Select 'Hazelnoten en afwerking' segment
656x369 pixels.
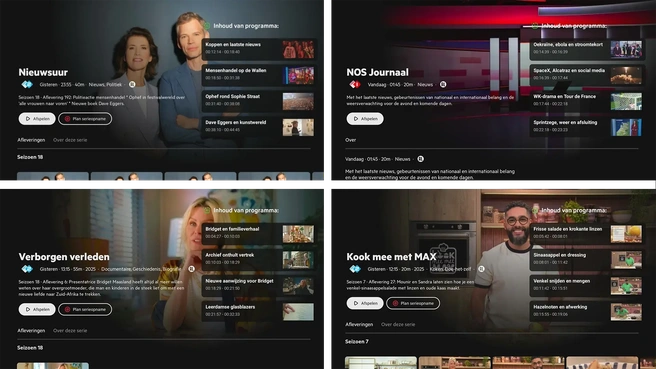587,312
